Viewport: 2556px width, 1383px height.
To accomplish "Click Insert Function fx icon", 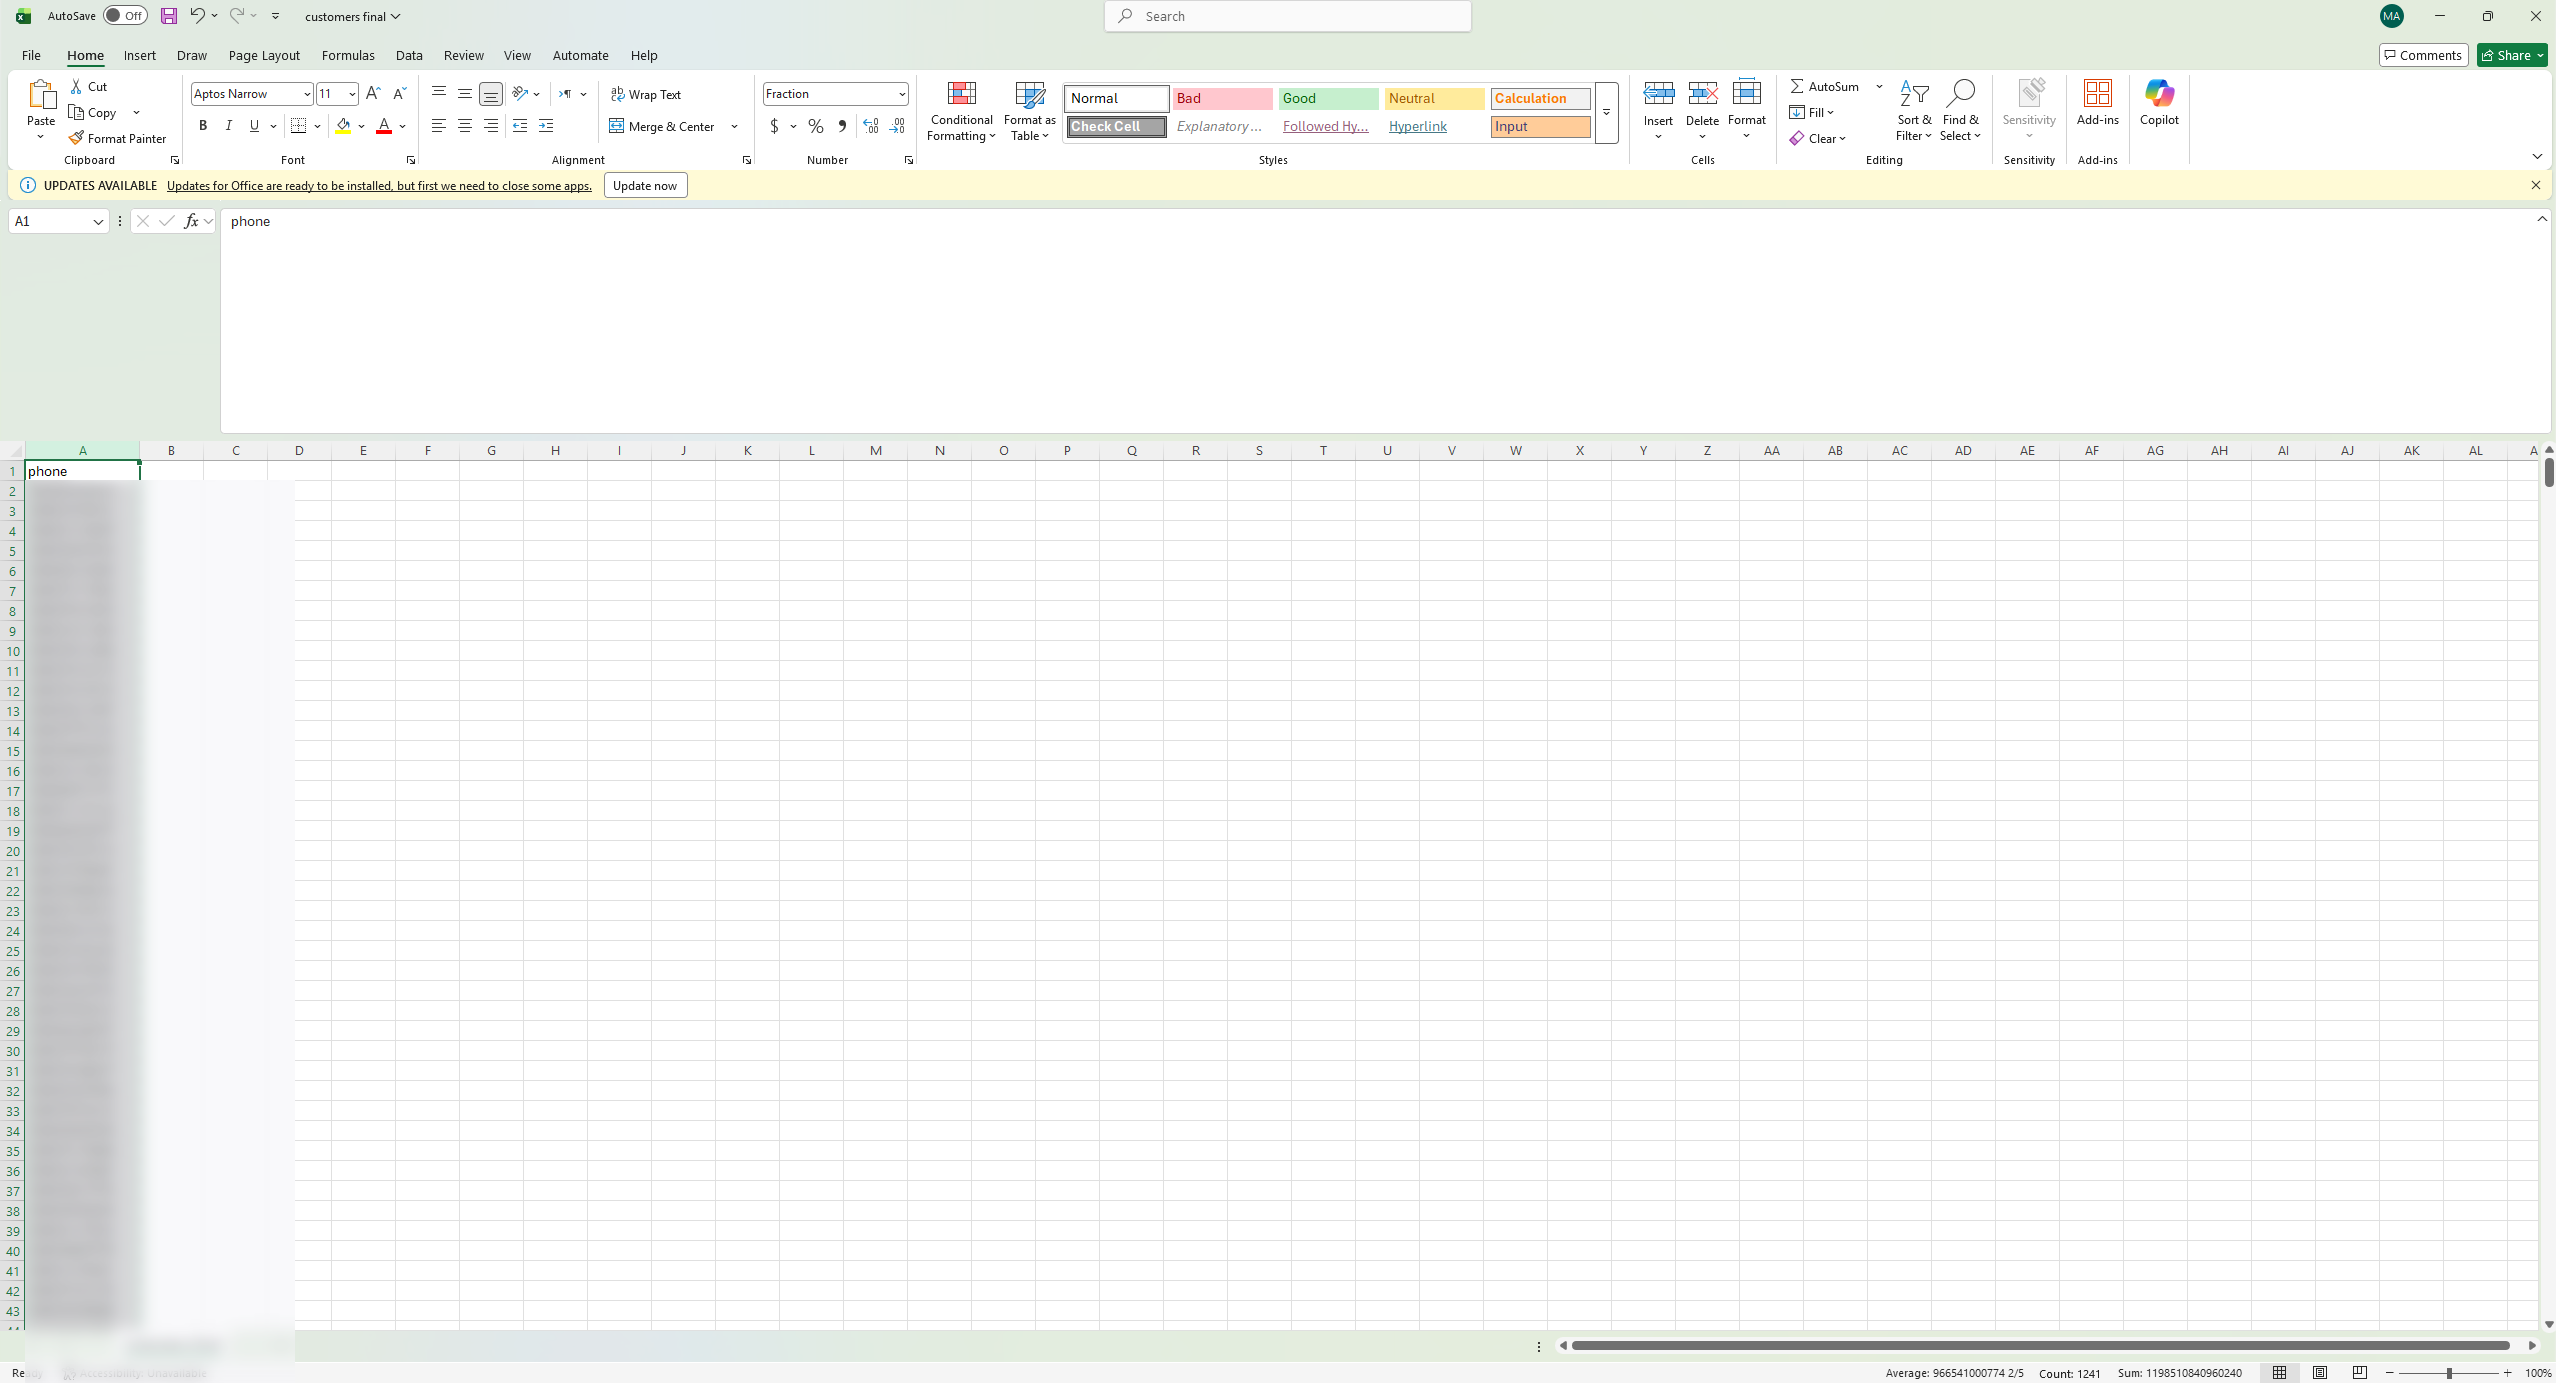I will click(x=190, y=221).
